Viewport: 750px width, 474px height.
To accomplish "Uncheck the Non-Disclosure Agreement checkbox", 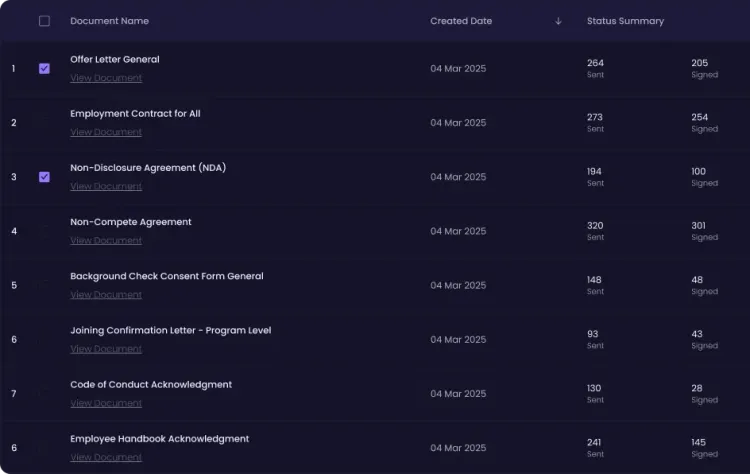I will tap(44, 177).
